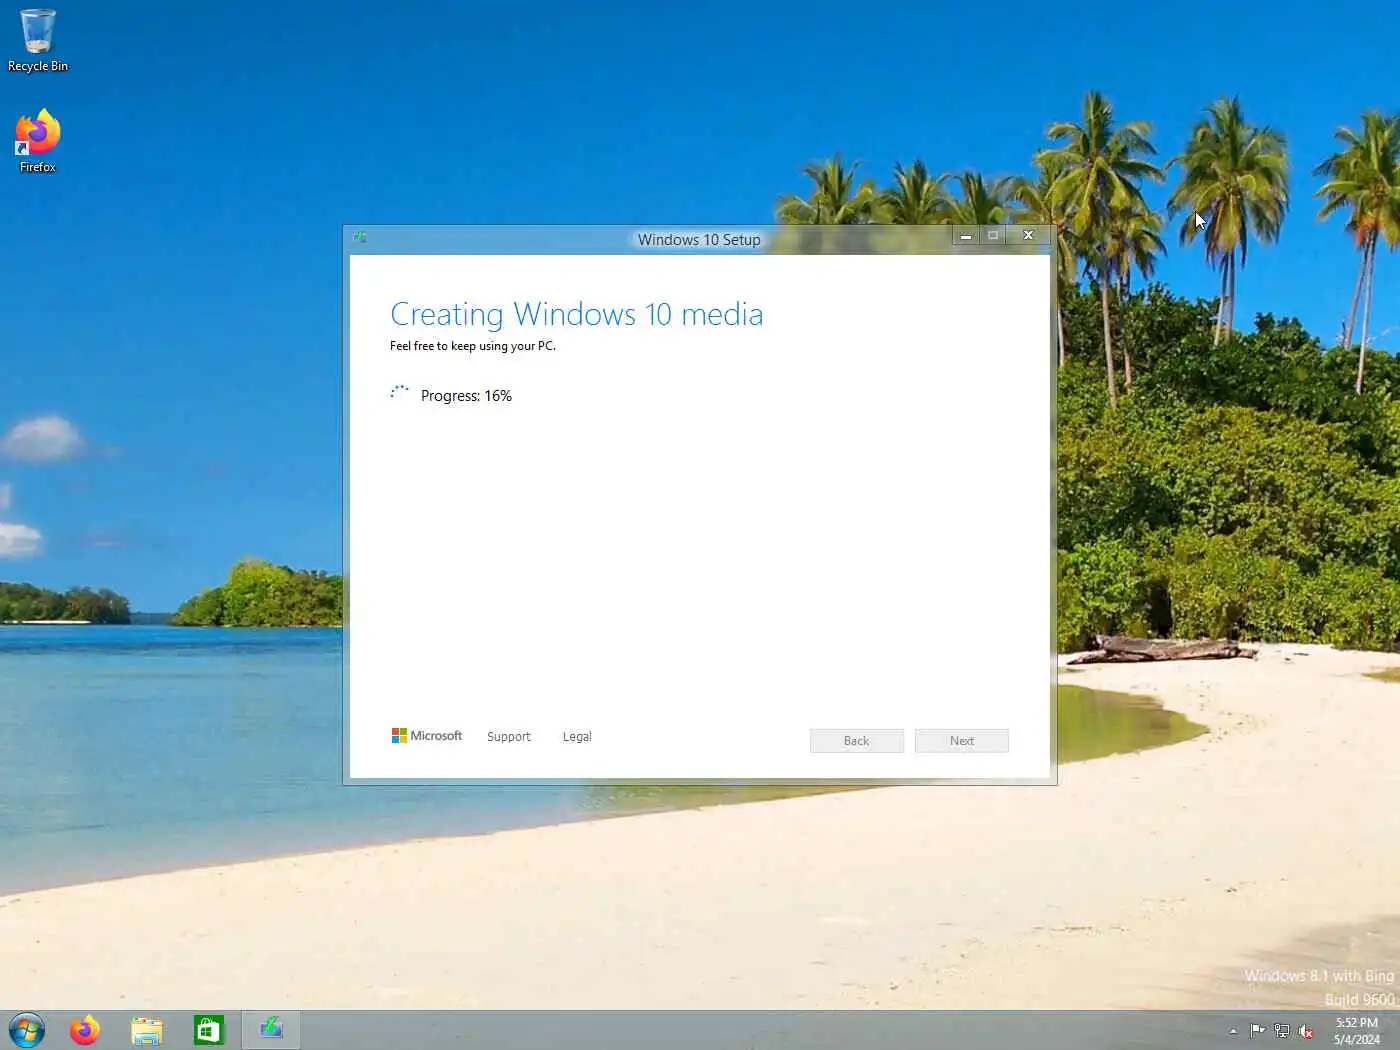Image resolution: width=1400 pixels, height=1050 pixels.
Task: Open the Legal link
Action: click(x=577, y=737)
